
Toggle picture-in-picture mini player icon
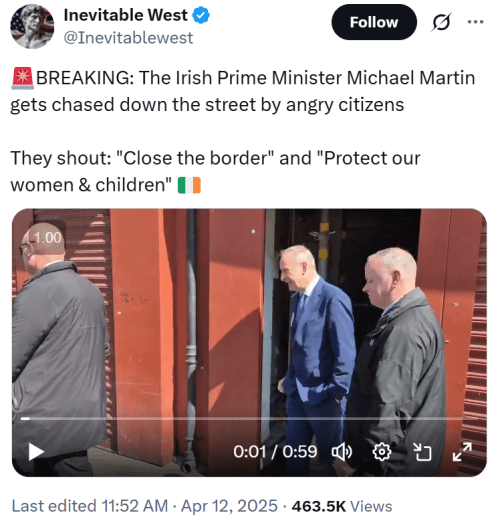click(x=422, y=452)
